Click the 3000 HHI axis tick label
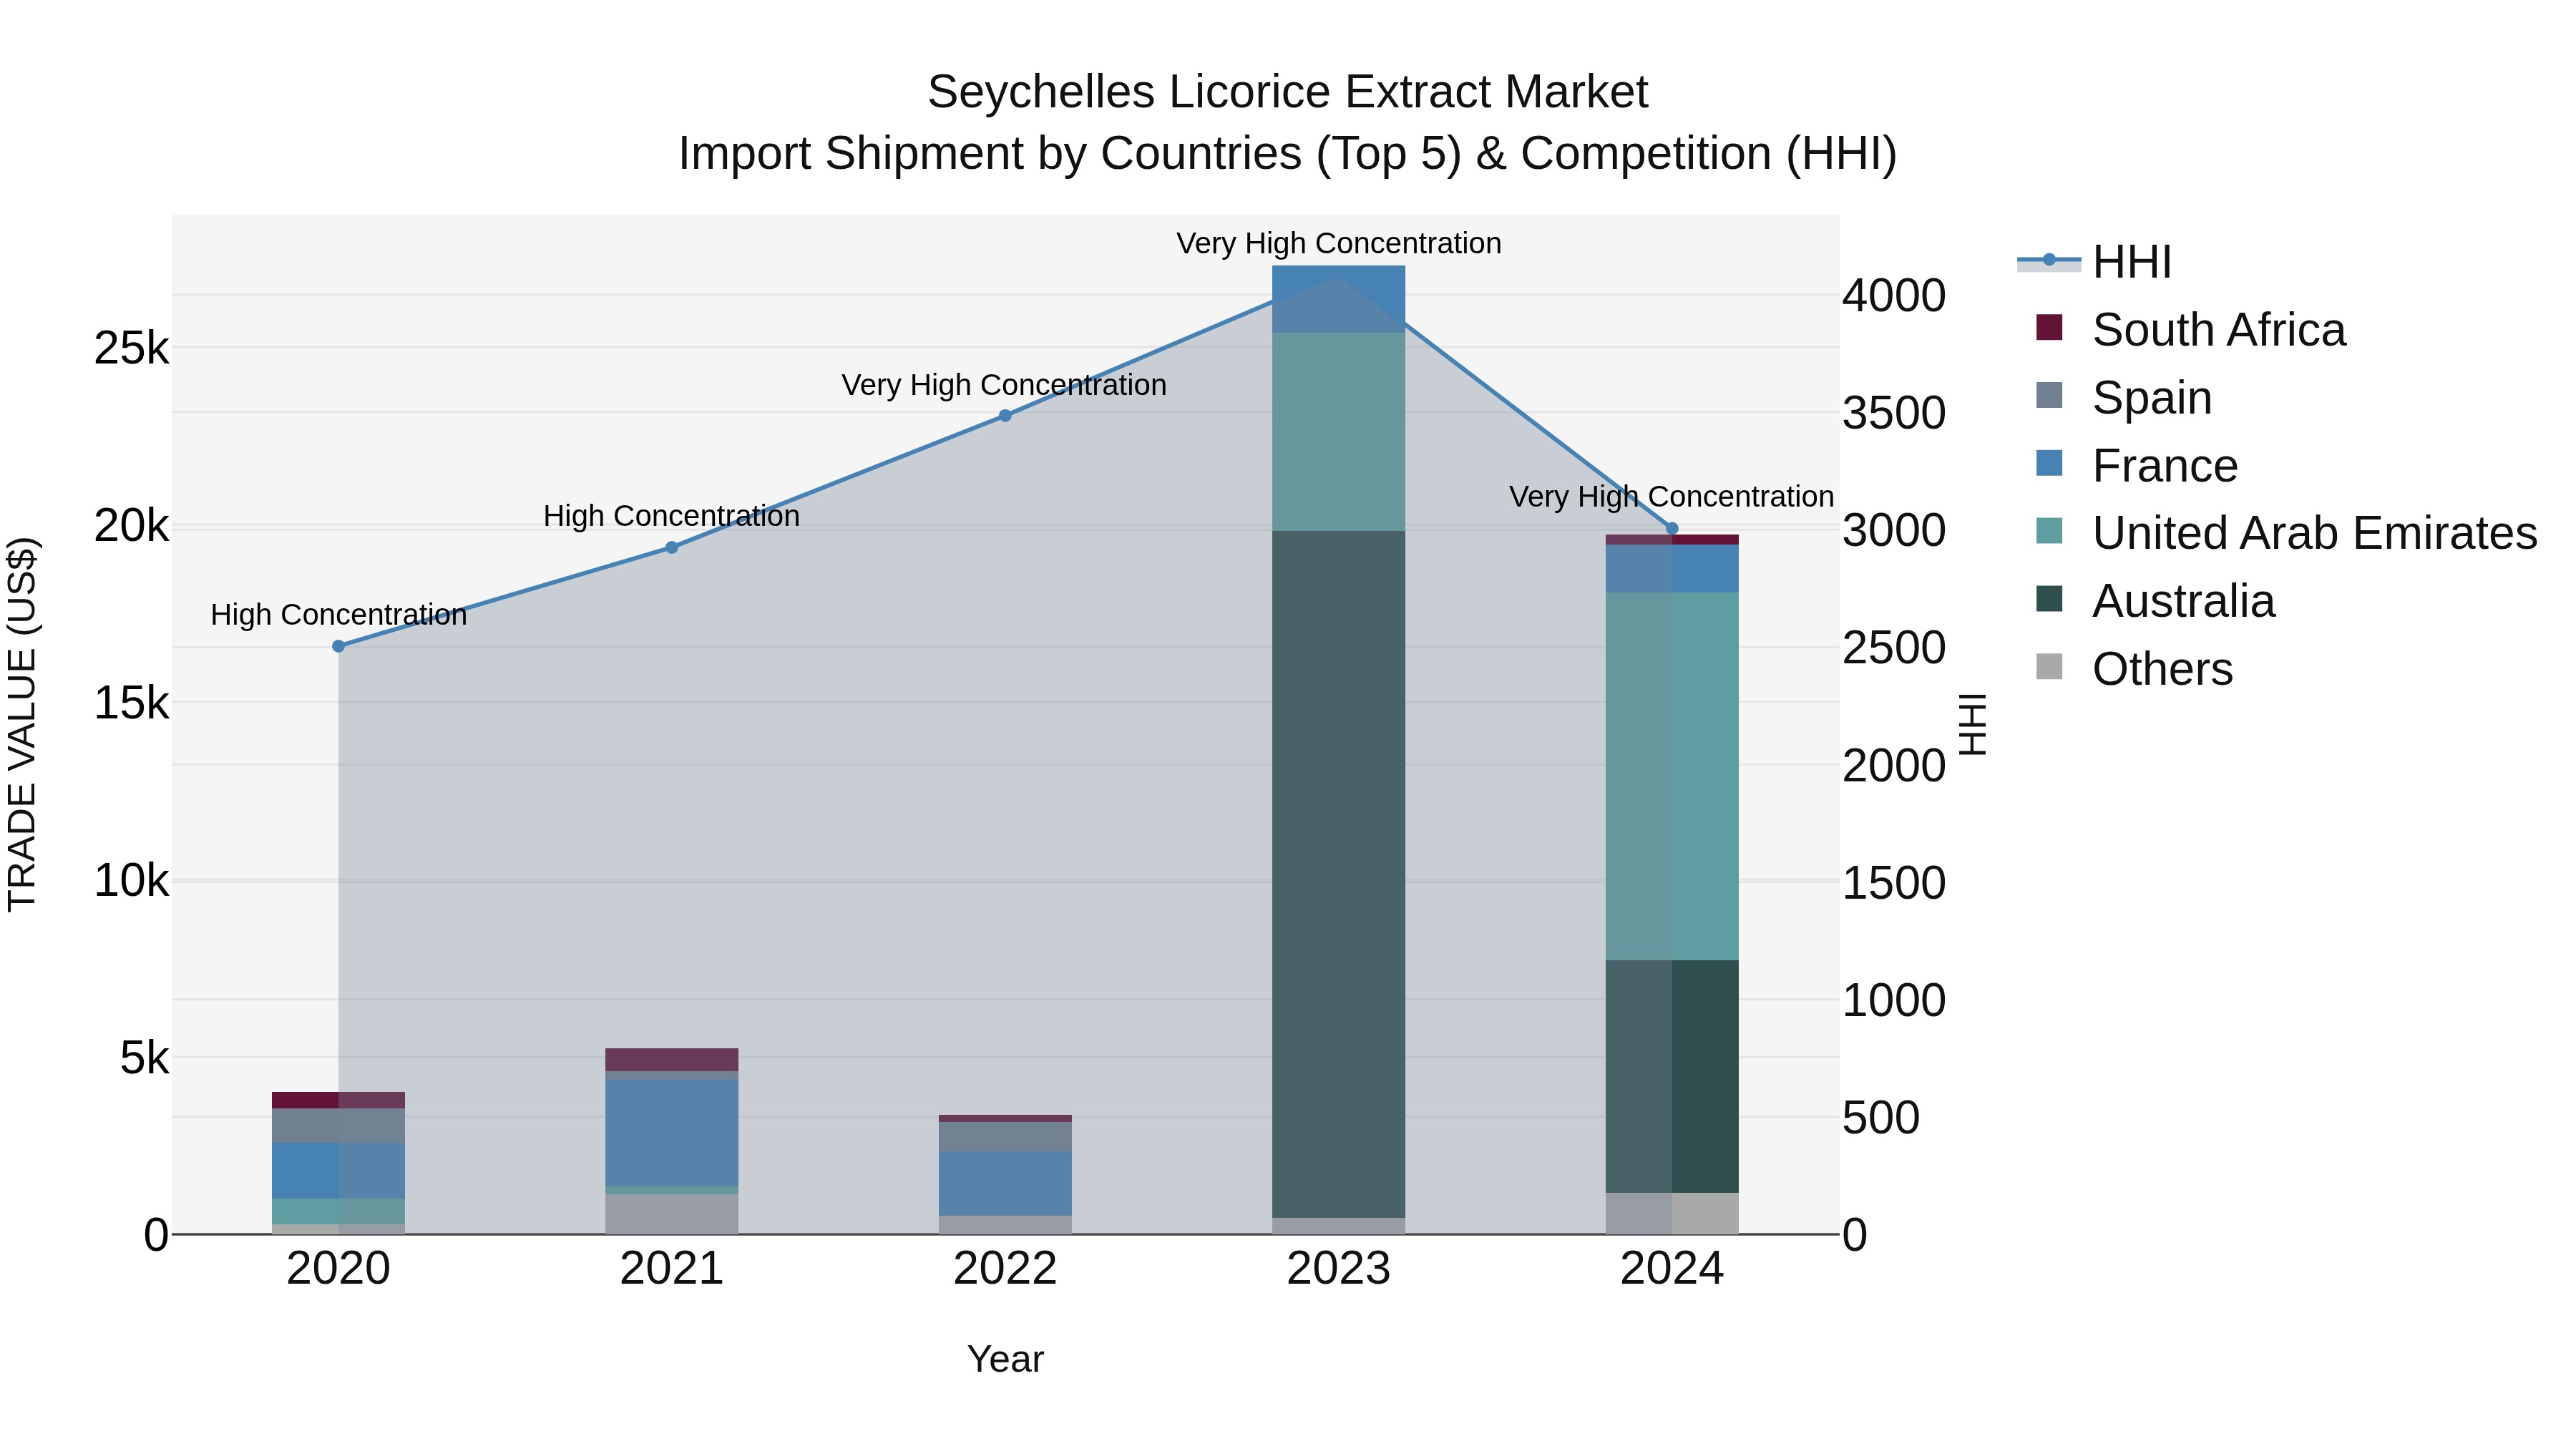The width and height of the screenshot is (2576, 1449). pos(1894,531)
